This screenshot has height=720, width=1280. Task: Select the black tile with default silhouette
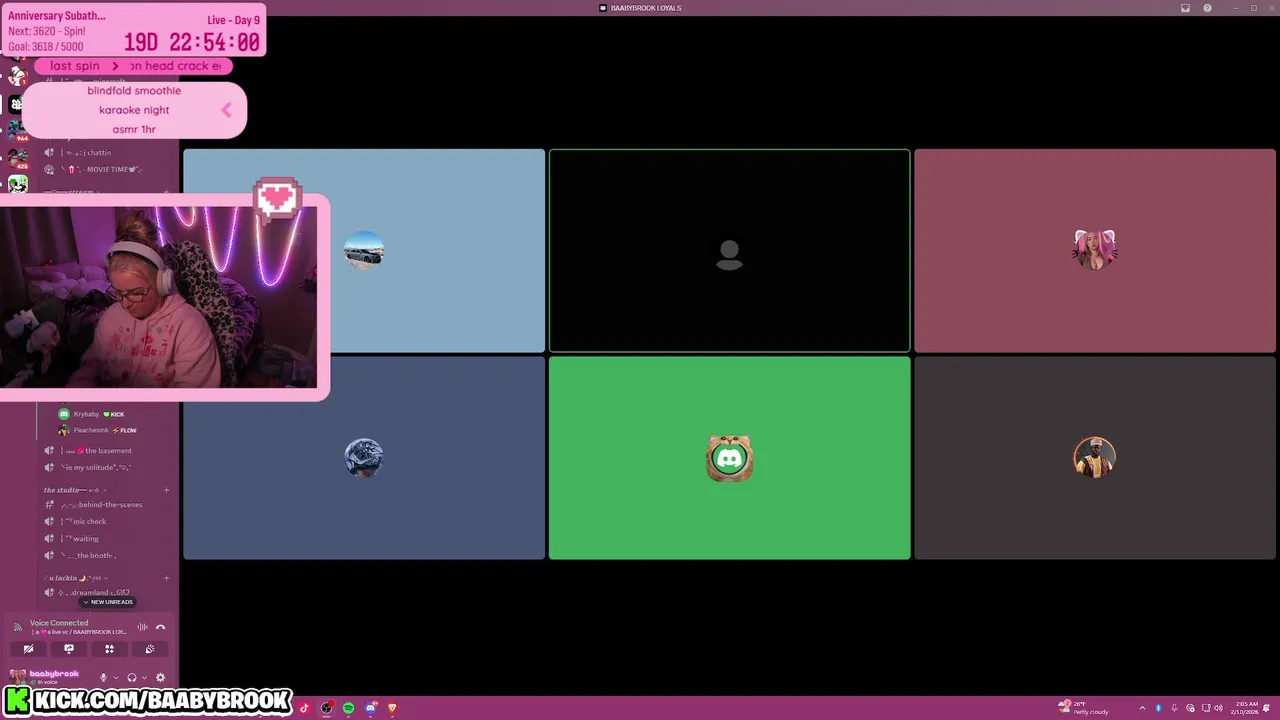coord(729,250)
